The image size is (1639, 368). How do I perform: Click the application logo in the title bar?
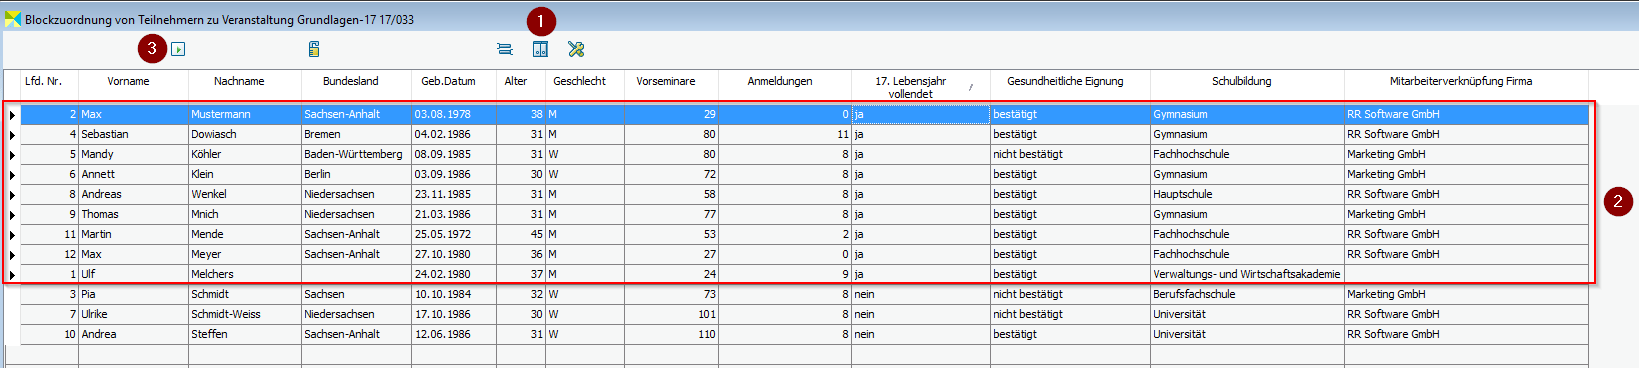13,19
